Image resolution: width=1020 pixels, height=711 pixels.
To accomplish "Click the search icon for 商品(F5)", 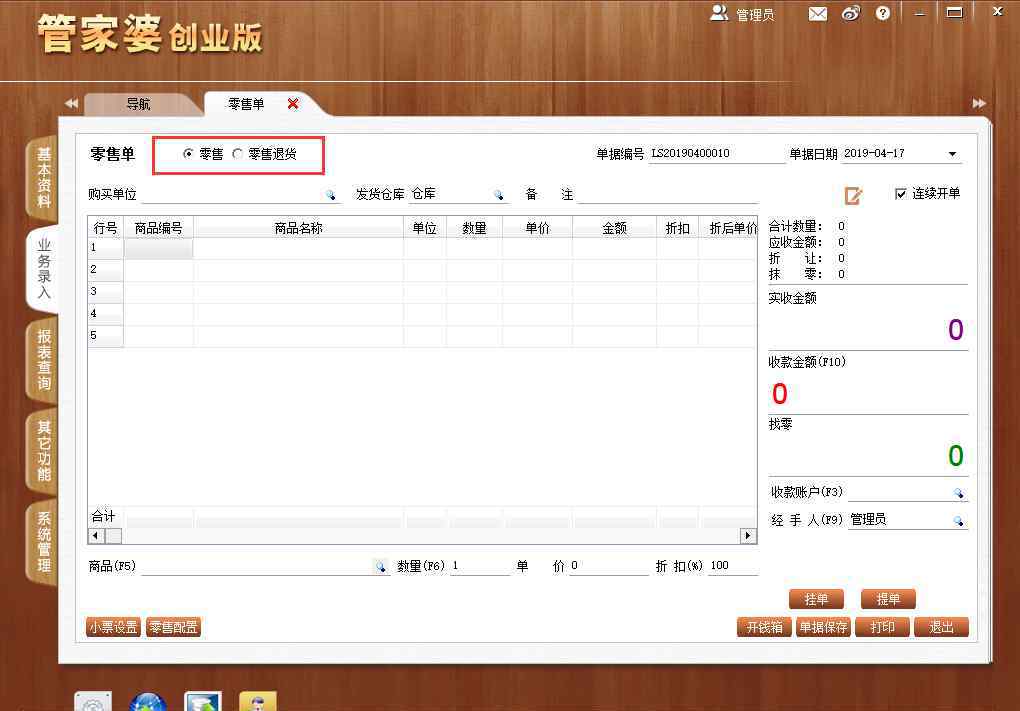I will pos(381,567).
